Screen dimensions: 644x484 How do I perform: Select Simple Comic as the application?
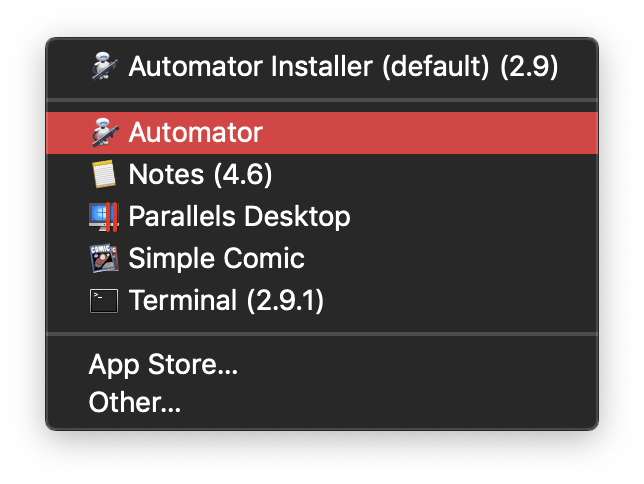tap(322, 258)
